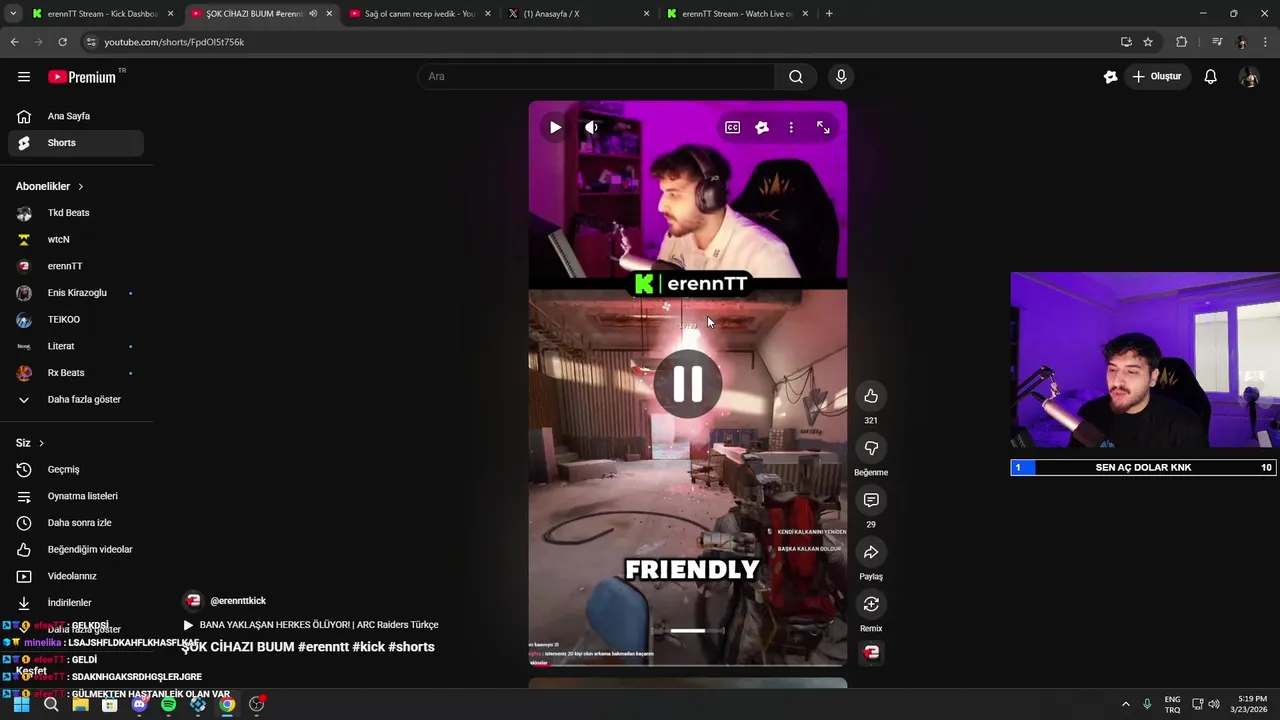The image size is (1280, 720).
Task: Open the Tkd Beats subscription channel
Action: (76, 213)
